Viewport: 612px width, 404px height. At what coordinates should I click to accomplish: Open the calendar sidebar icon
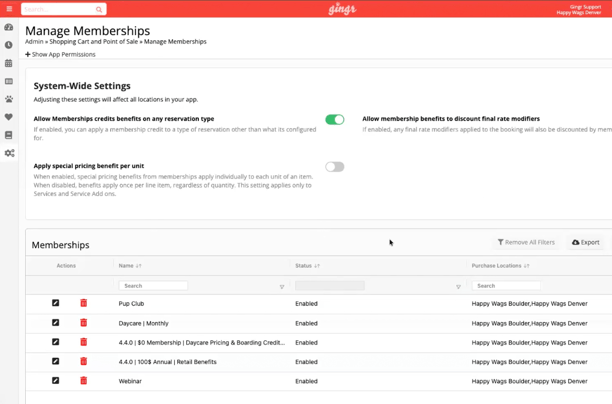(9, 63)
